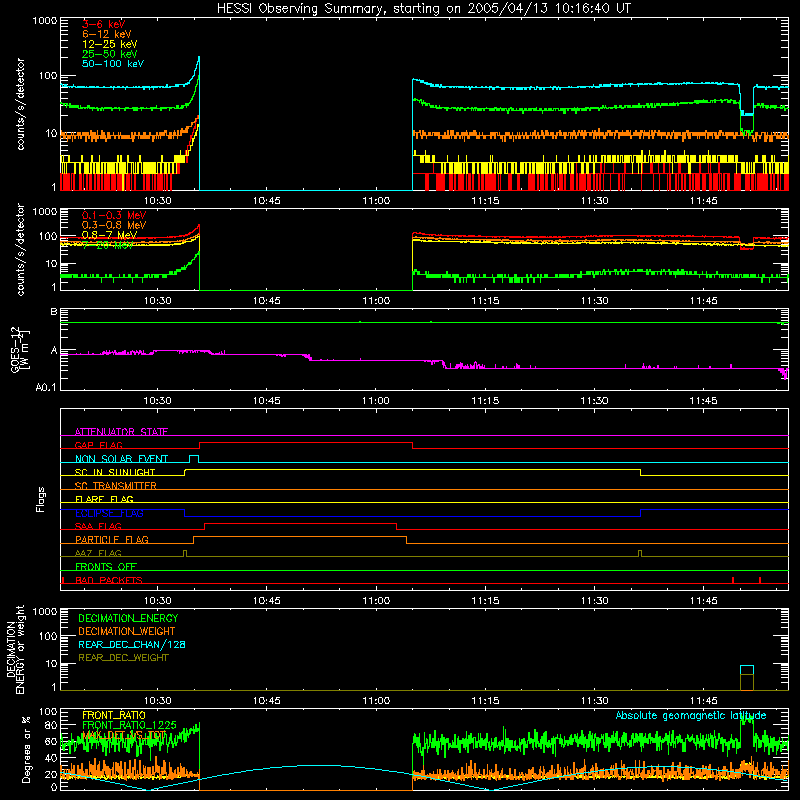Click 11:45 tick under the decimation panel
The width and height of the screenshot is (800, 800).
704,701
